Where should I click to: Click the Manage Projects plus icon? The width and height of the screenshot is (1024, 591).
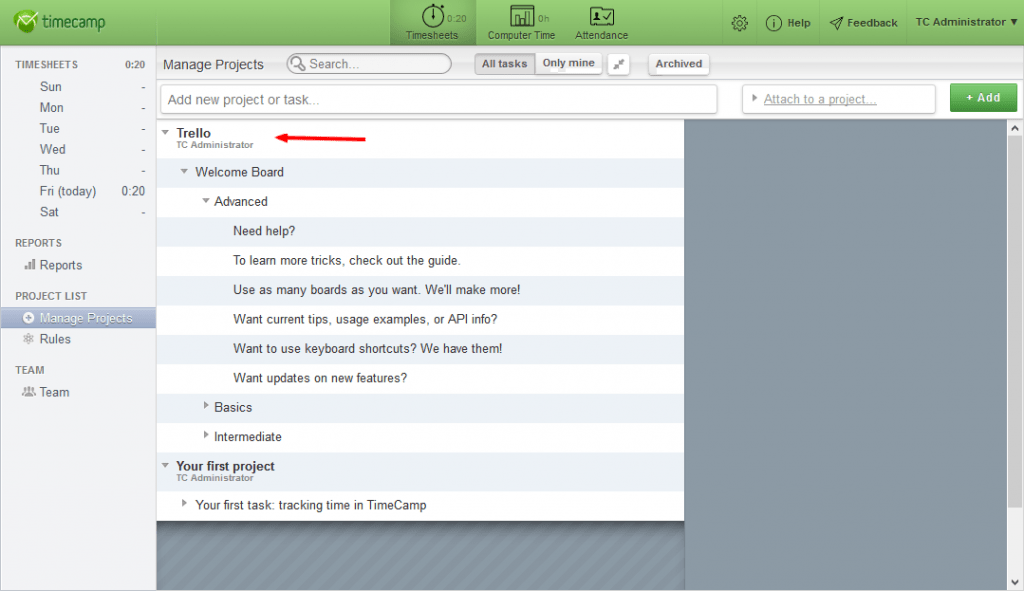click(28, 318)
